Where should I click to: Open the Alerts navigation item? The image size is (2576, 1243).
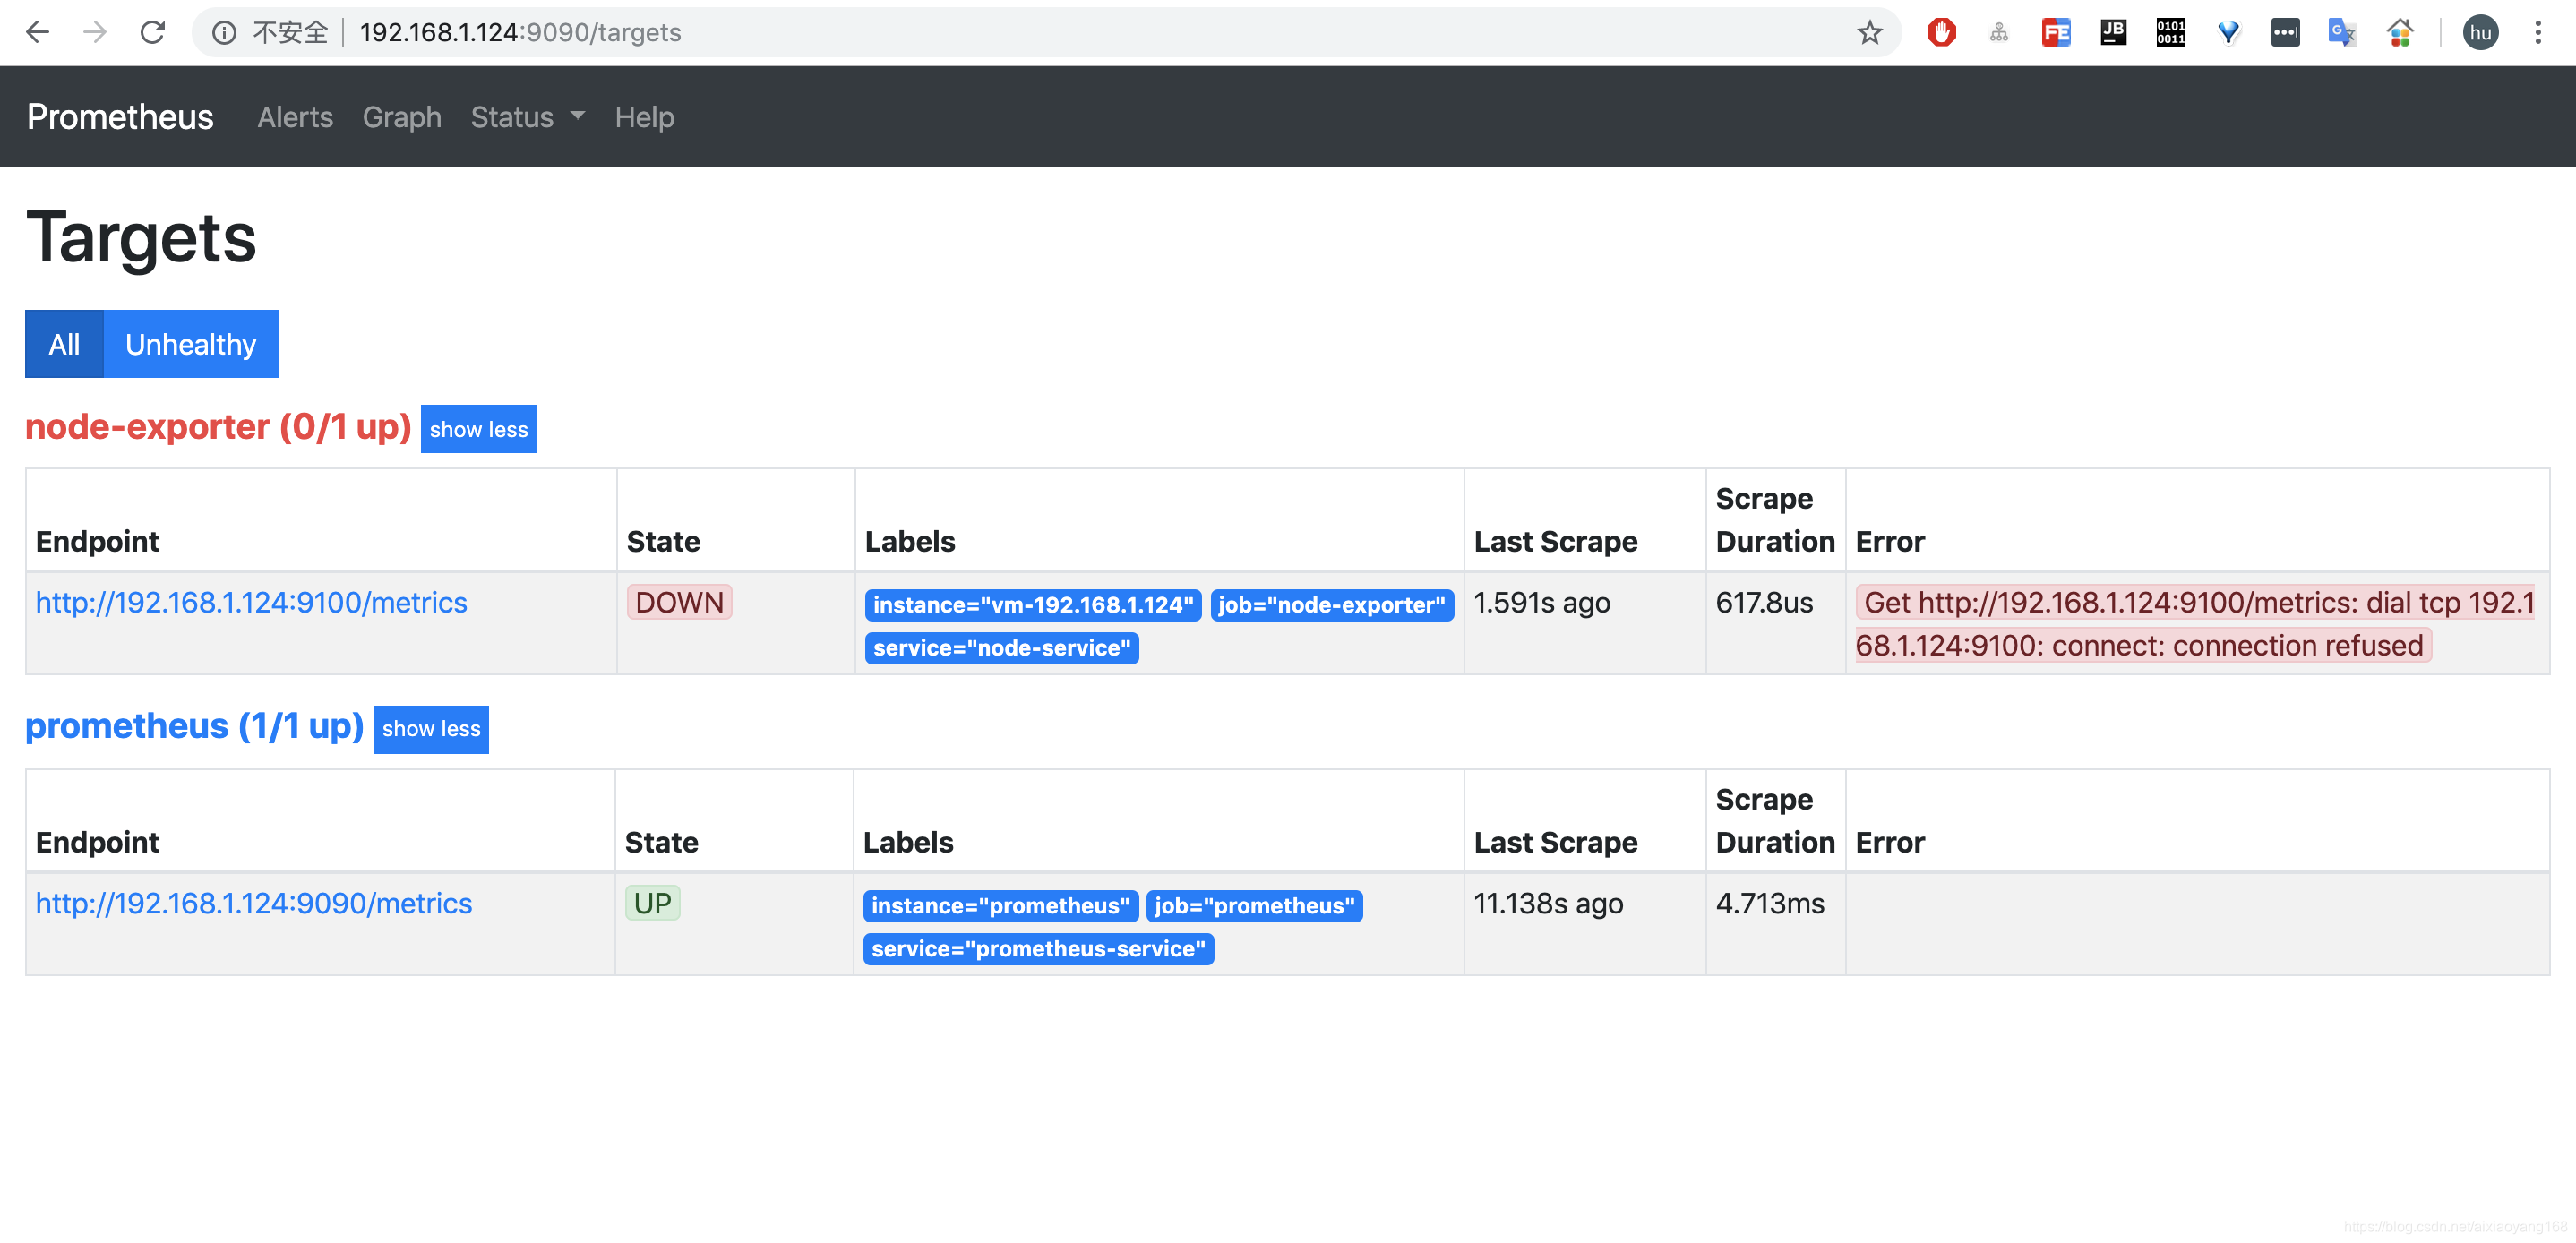point(295,117)
